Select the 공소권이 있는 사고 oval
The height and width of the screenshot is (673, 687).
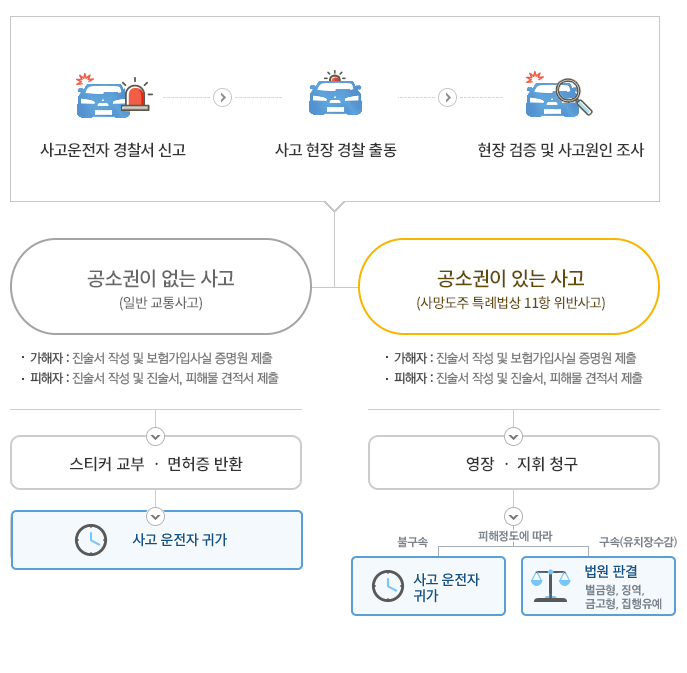point(509,287)
